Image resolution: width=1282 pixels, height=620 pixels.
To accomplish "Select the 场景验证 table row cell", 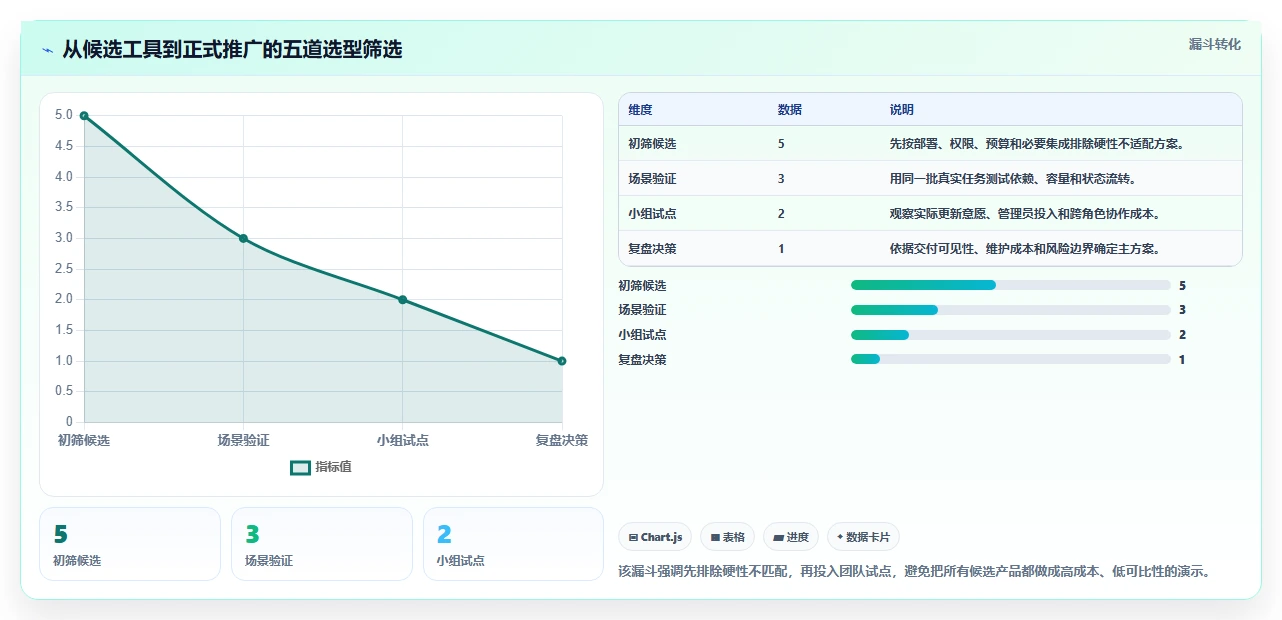I will point(652,179).
